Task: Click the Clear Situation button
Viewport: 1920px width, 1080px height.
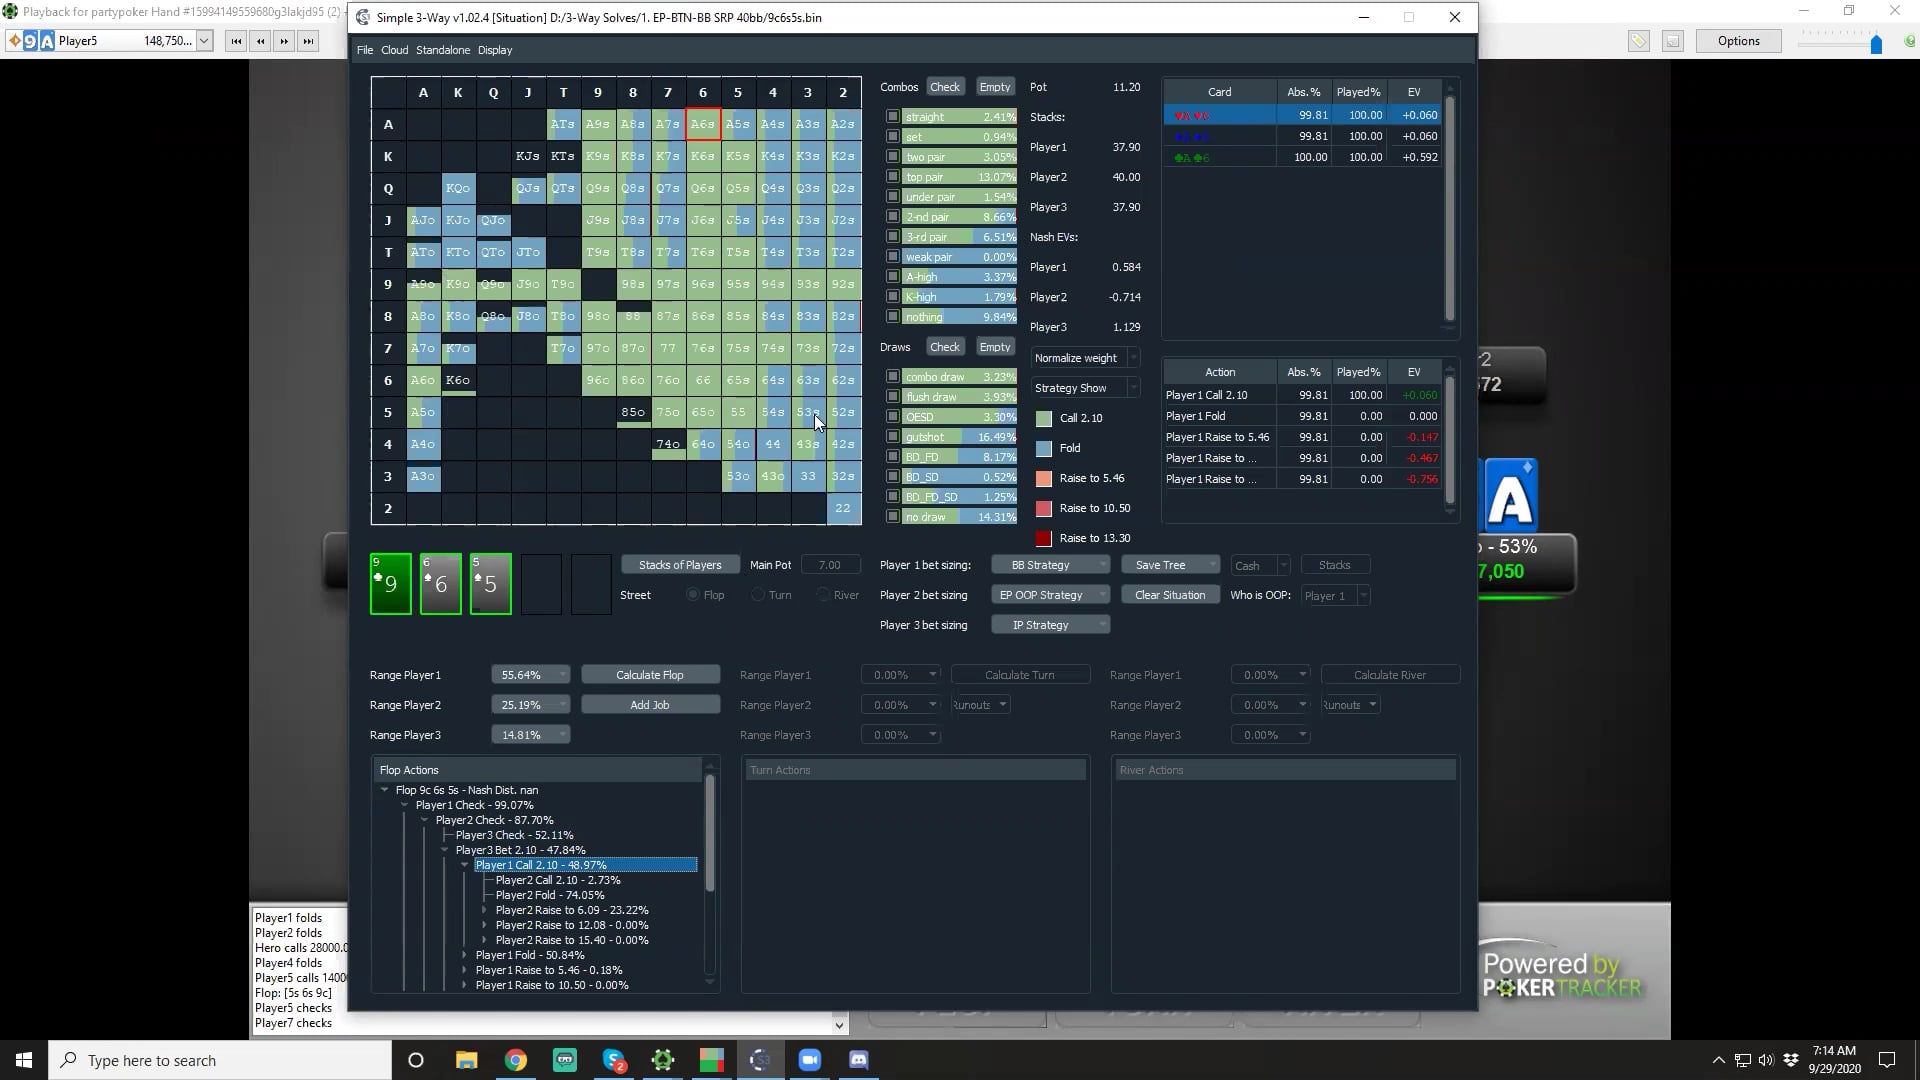Action: tap(1170, 595)
